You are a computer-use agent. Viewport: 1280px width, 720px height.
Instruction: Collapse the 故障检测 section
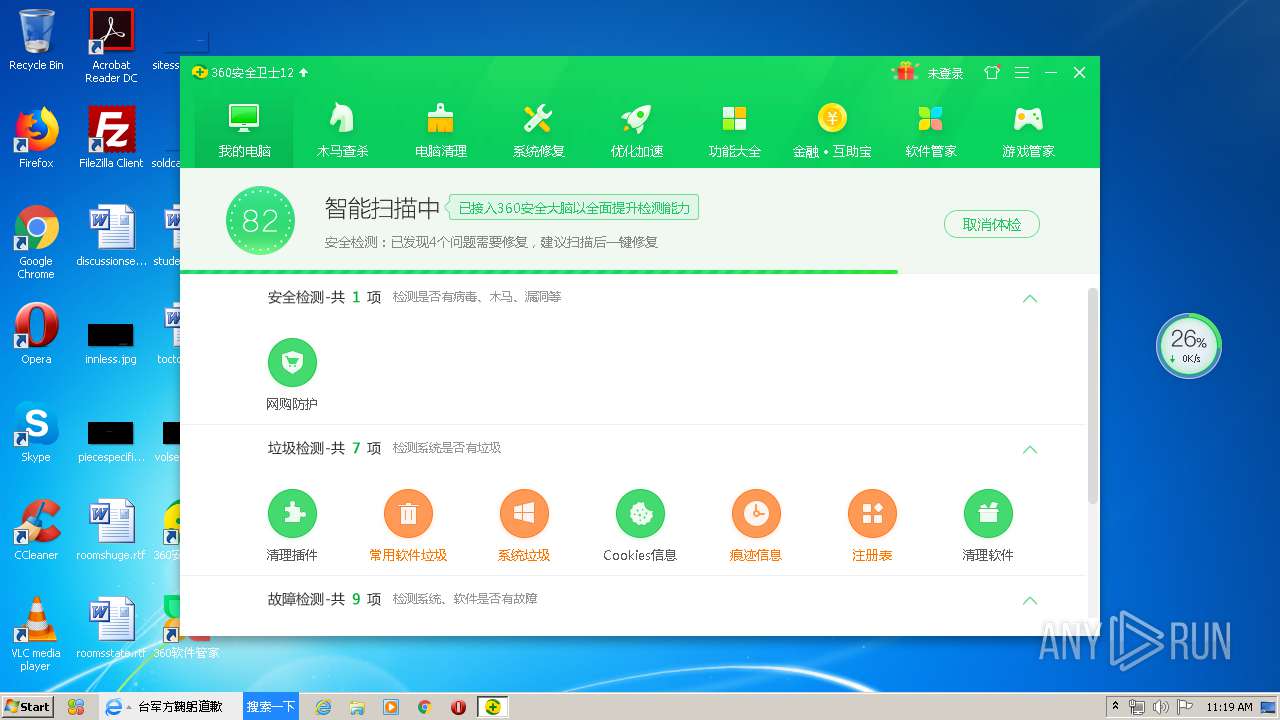(x=1030, y=600)
